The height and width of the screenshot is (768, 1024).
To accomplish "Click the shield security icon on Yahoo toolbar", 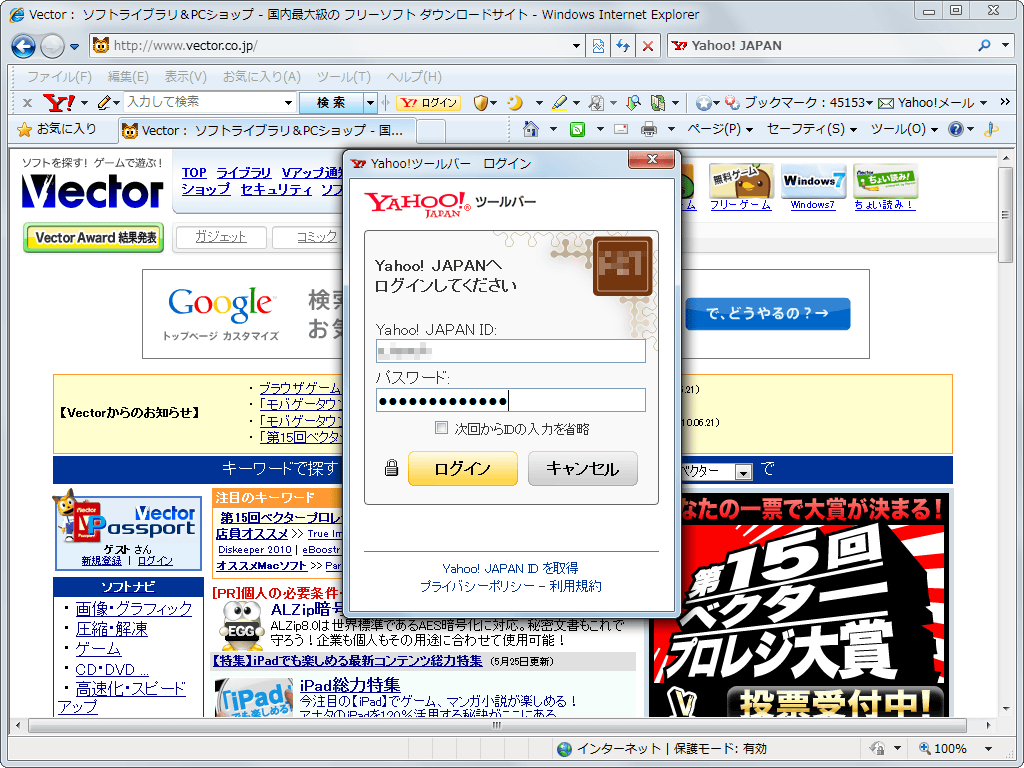I will (x=481, y=103).
